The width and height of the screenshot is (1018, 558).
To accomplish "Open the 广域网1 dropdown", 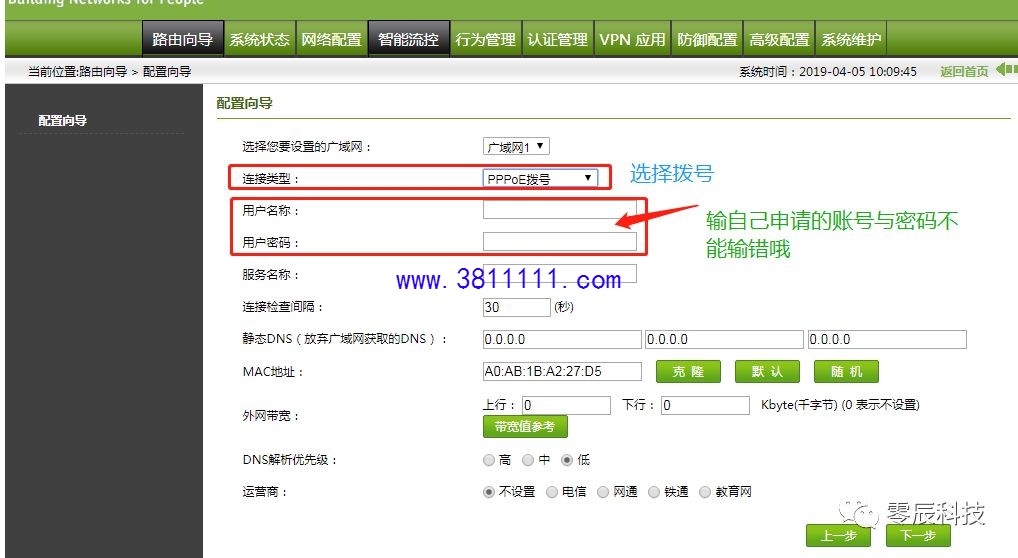I will 516,147.
